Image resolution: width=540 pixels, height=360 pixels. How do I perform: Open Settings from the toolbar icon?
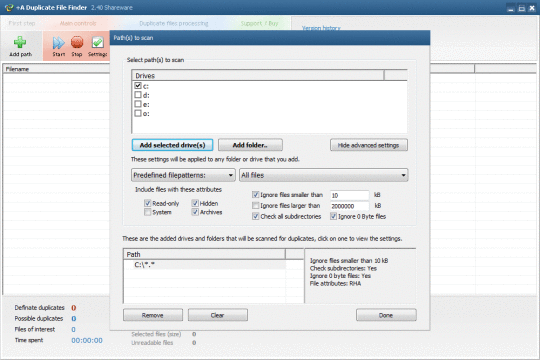coord(97,43)
